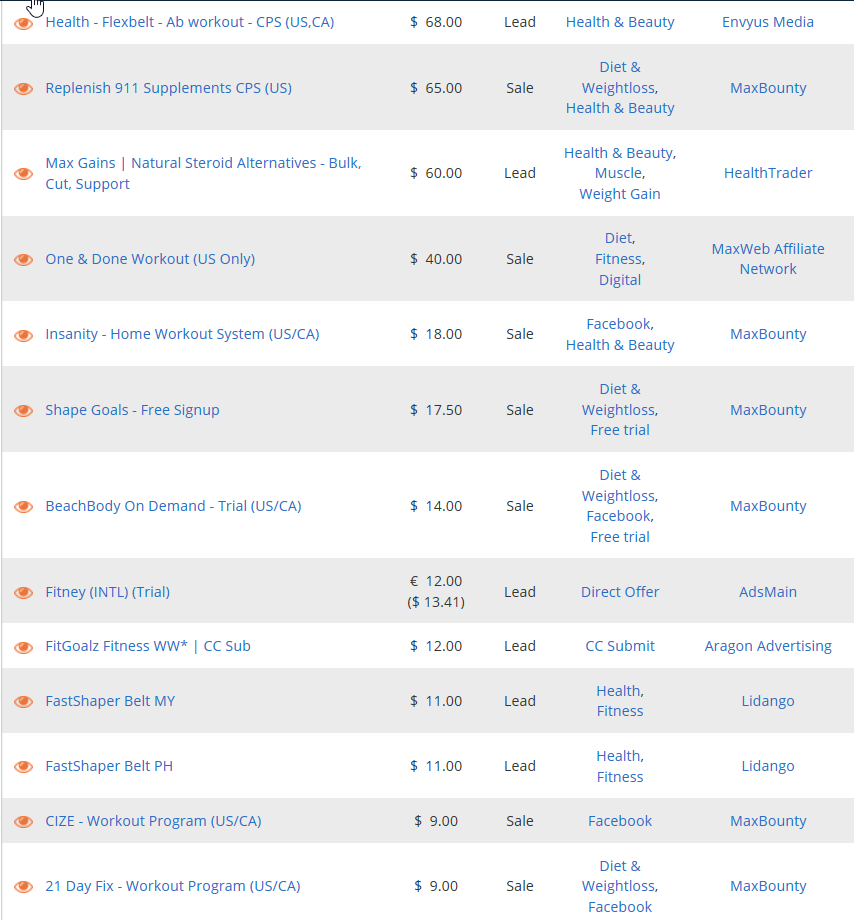Click eye icon for Fitney (INTL) (Trial)
The width and height of the screenshot is (854, 920).
pyautogui.click(x=23, y=593)
